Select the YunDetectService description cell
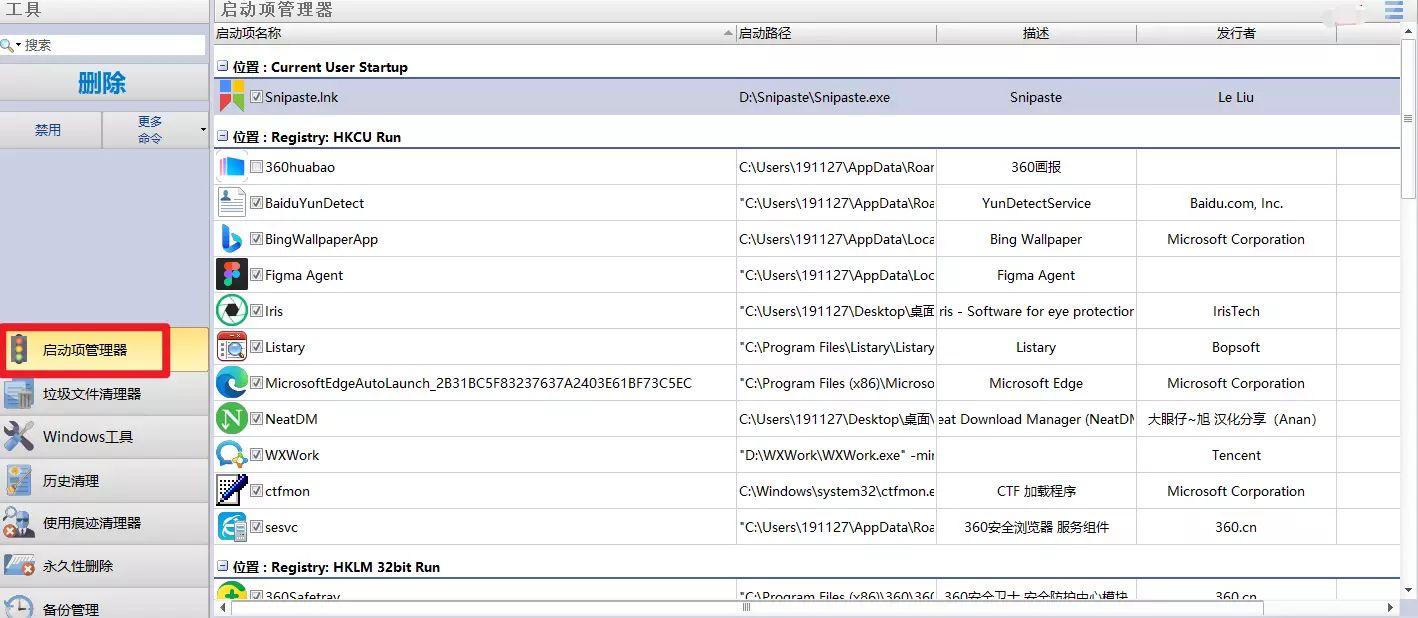This screenshot has height=618, width=1418. click(1036, 203)
